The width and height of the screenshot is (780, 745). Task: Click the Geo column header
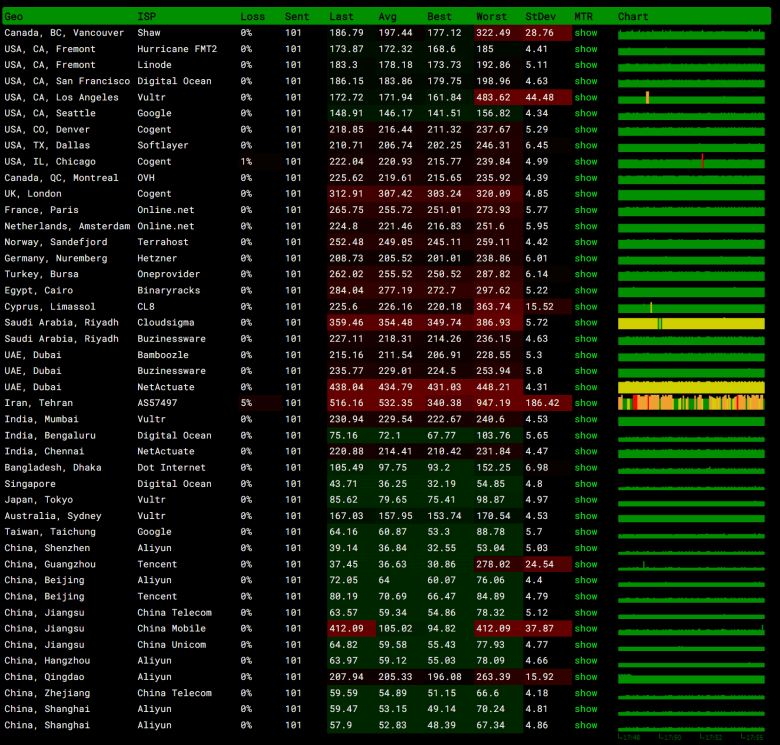13,16
